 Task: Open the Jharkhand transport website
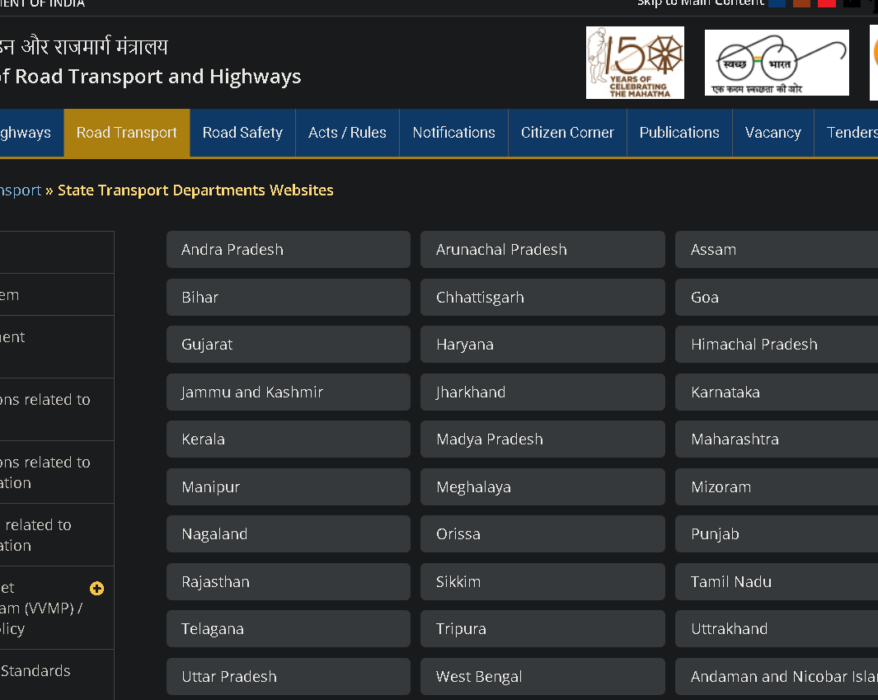[x=543, y=392]
